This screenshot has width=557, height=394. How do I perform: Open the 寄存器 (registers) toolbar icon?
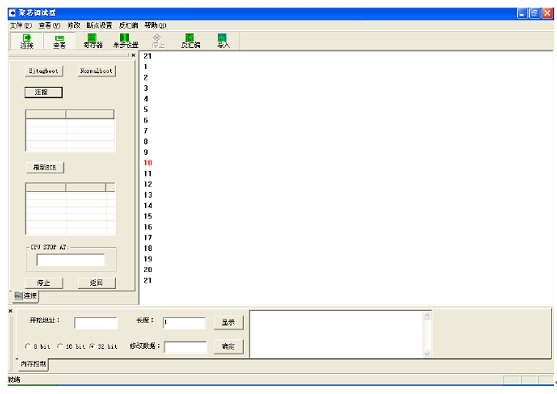coord(92,41)
